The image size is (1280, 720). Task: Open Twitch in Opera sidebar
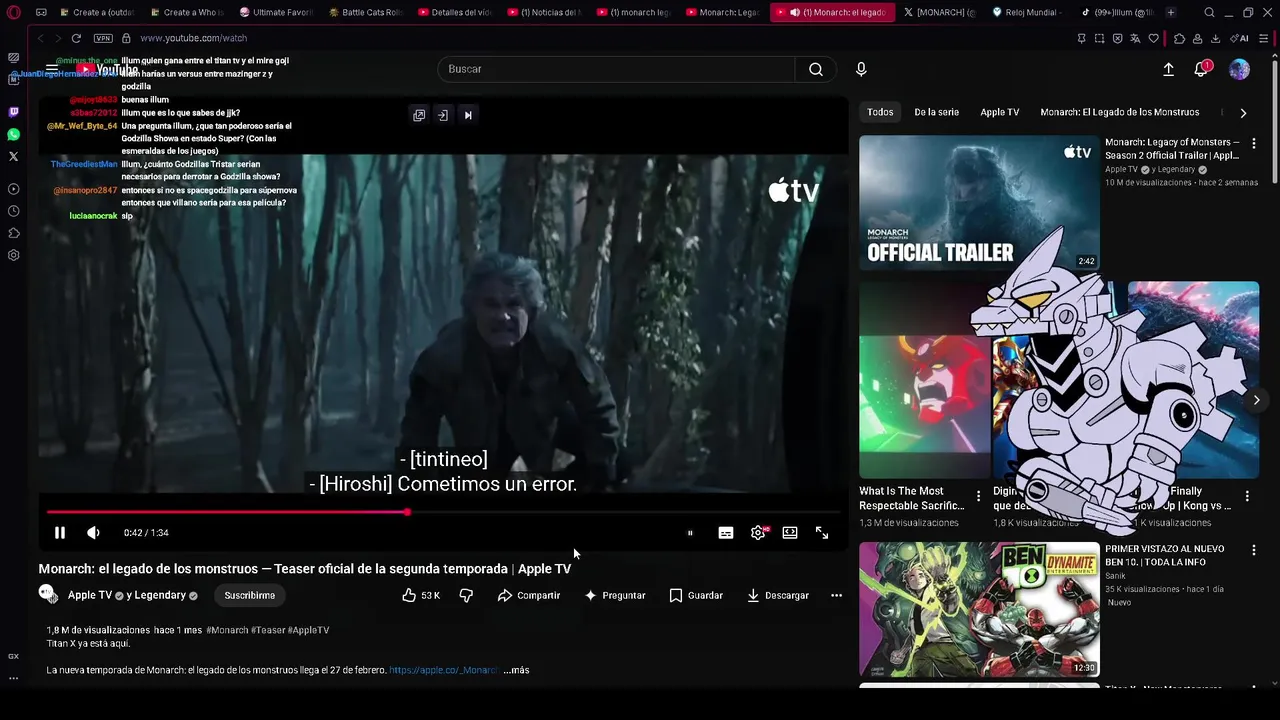click(13, 112)
